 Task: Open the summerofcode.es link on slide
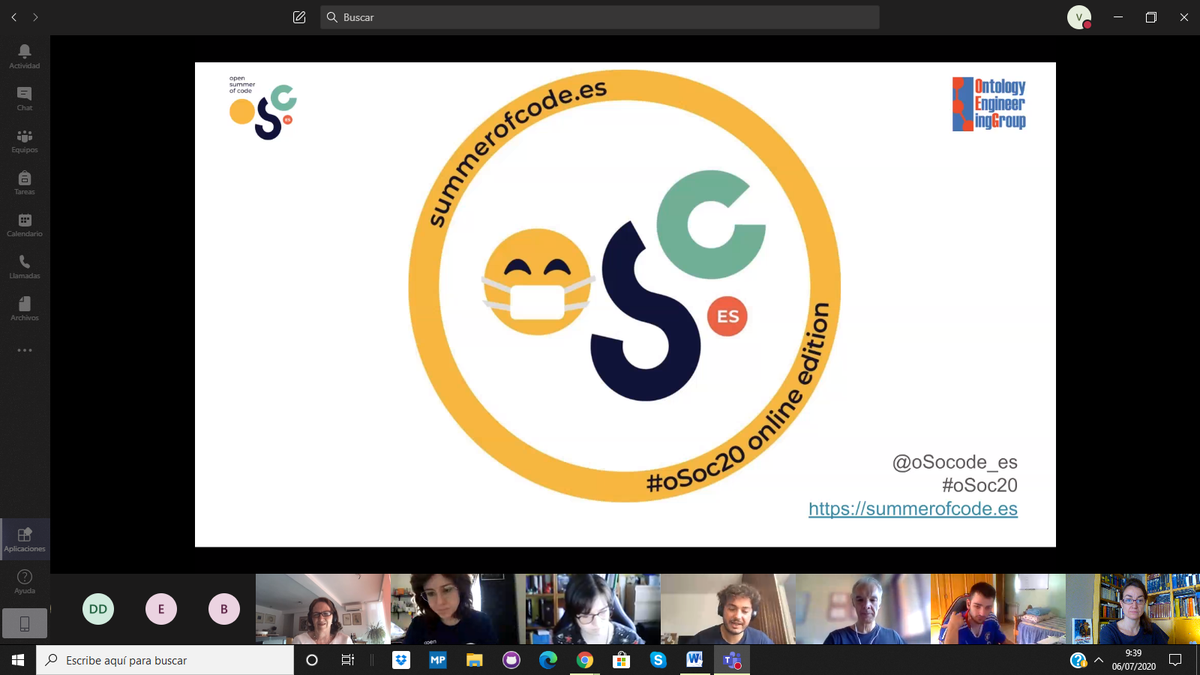click(913, 509)
